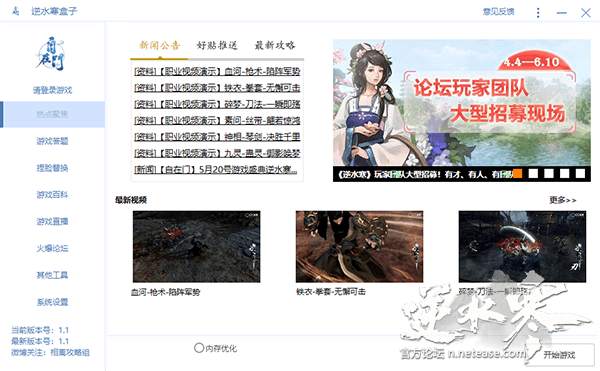
Task: Open 游戏直播 in the sidebar
Action: click(x=52, y=221)
